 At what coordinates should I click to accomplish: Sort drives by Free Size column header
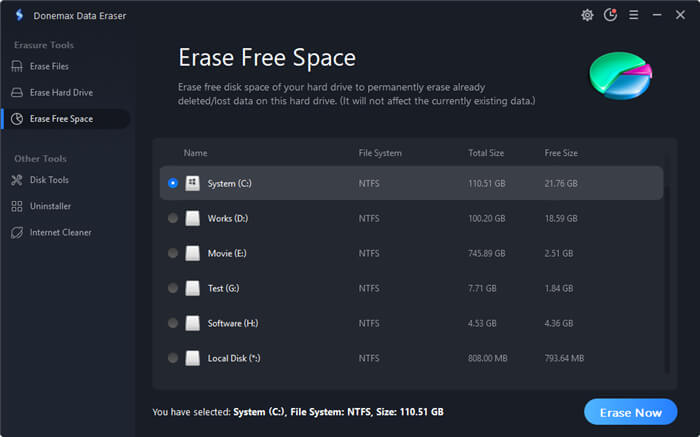[563, 153]
